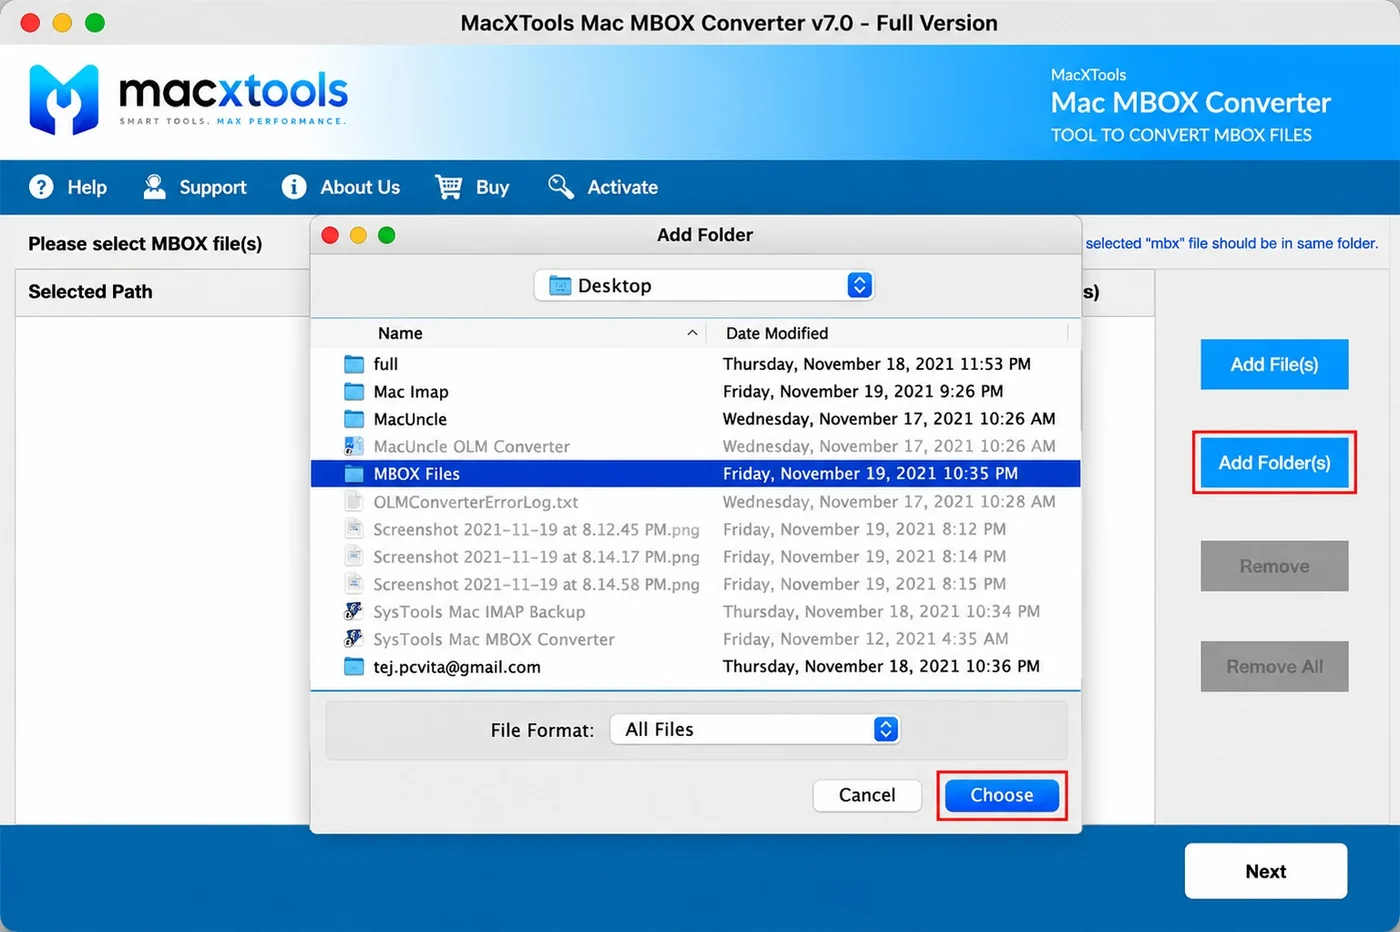Click the Remove button
Screen dimensions: 1400x932
[1274, 566]
